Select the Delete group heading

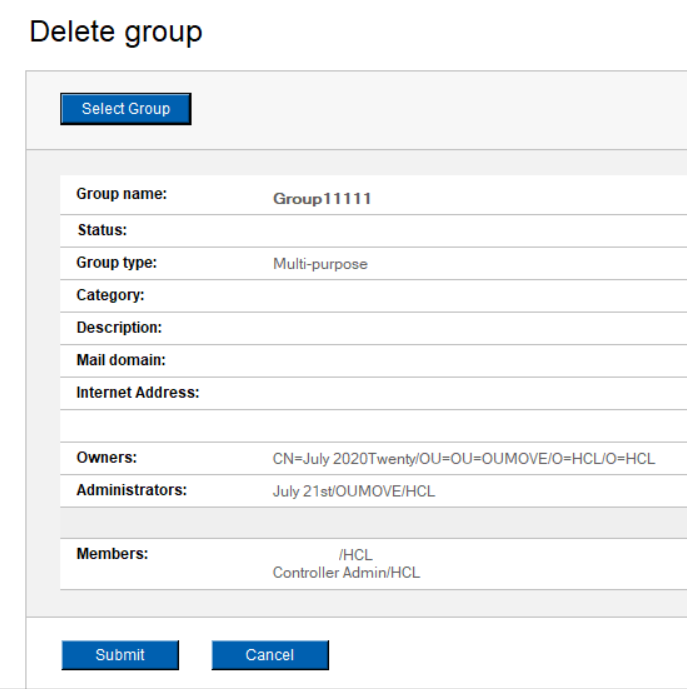tap(116, 32)
